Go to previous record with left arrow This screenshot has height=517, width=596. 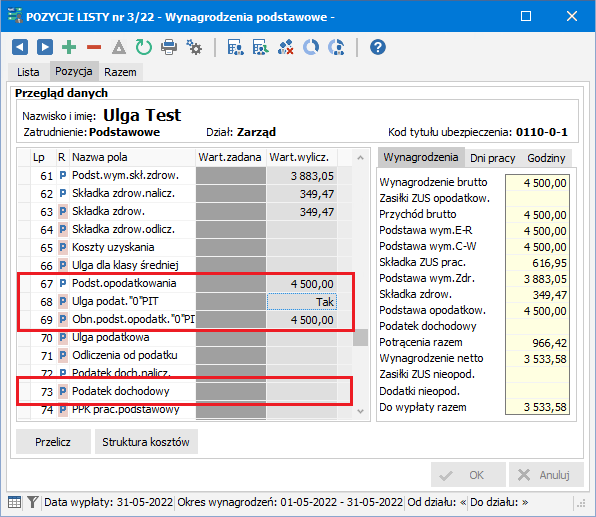(20, 48)
